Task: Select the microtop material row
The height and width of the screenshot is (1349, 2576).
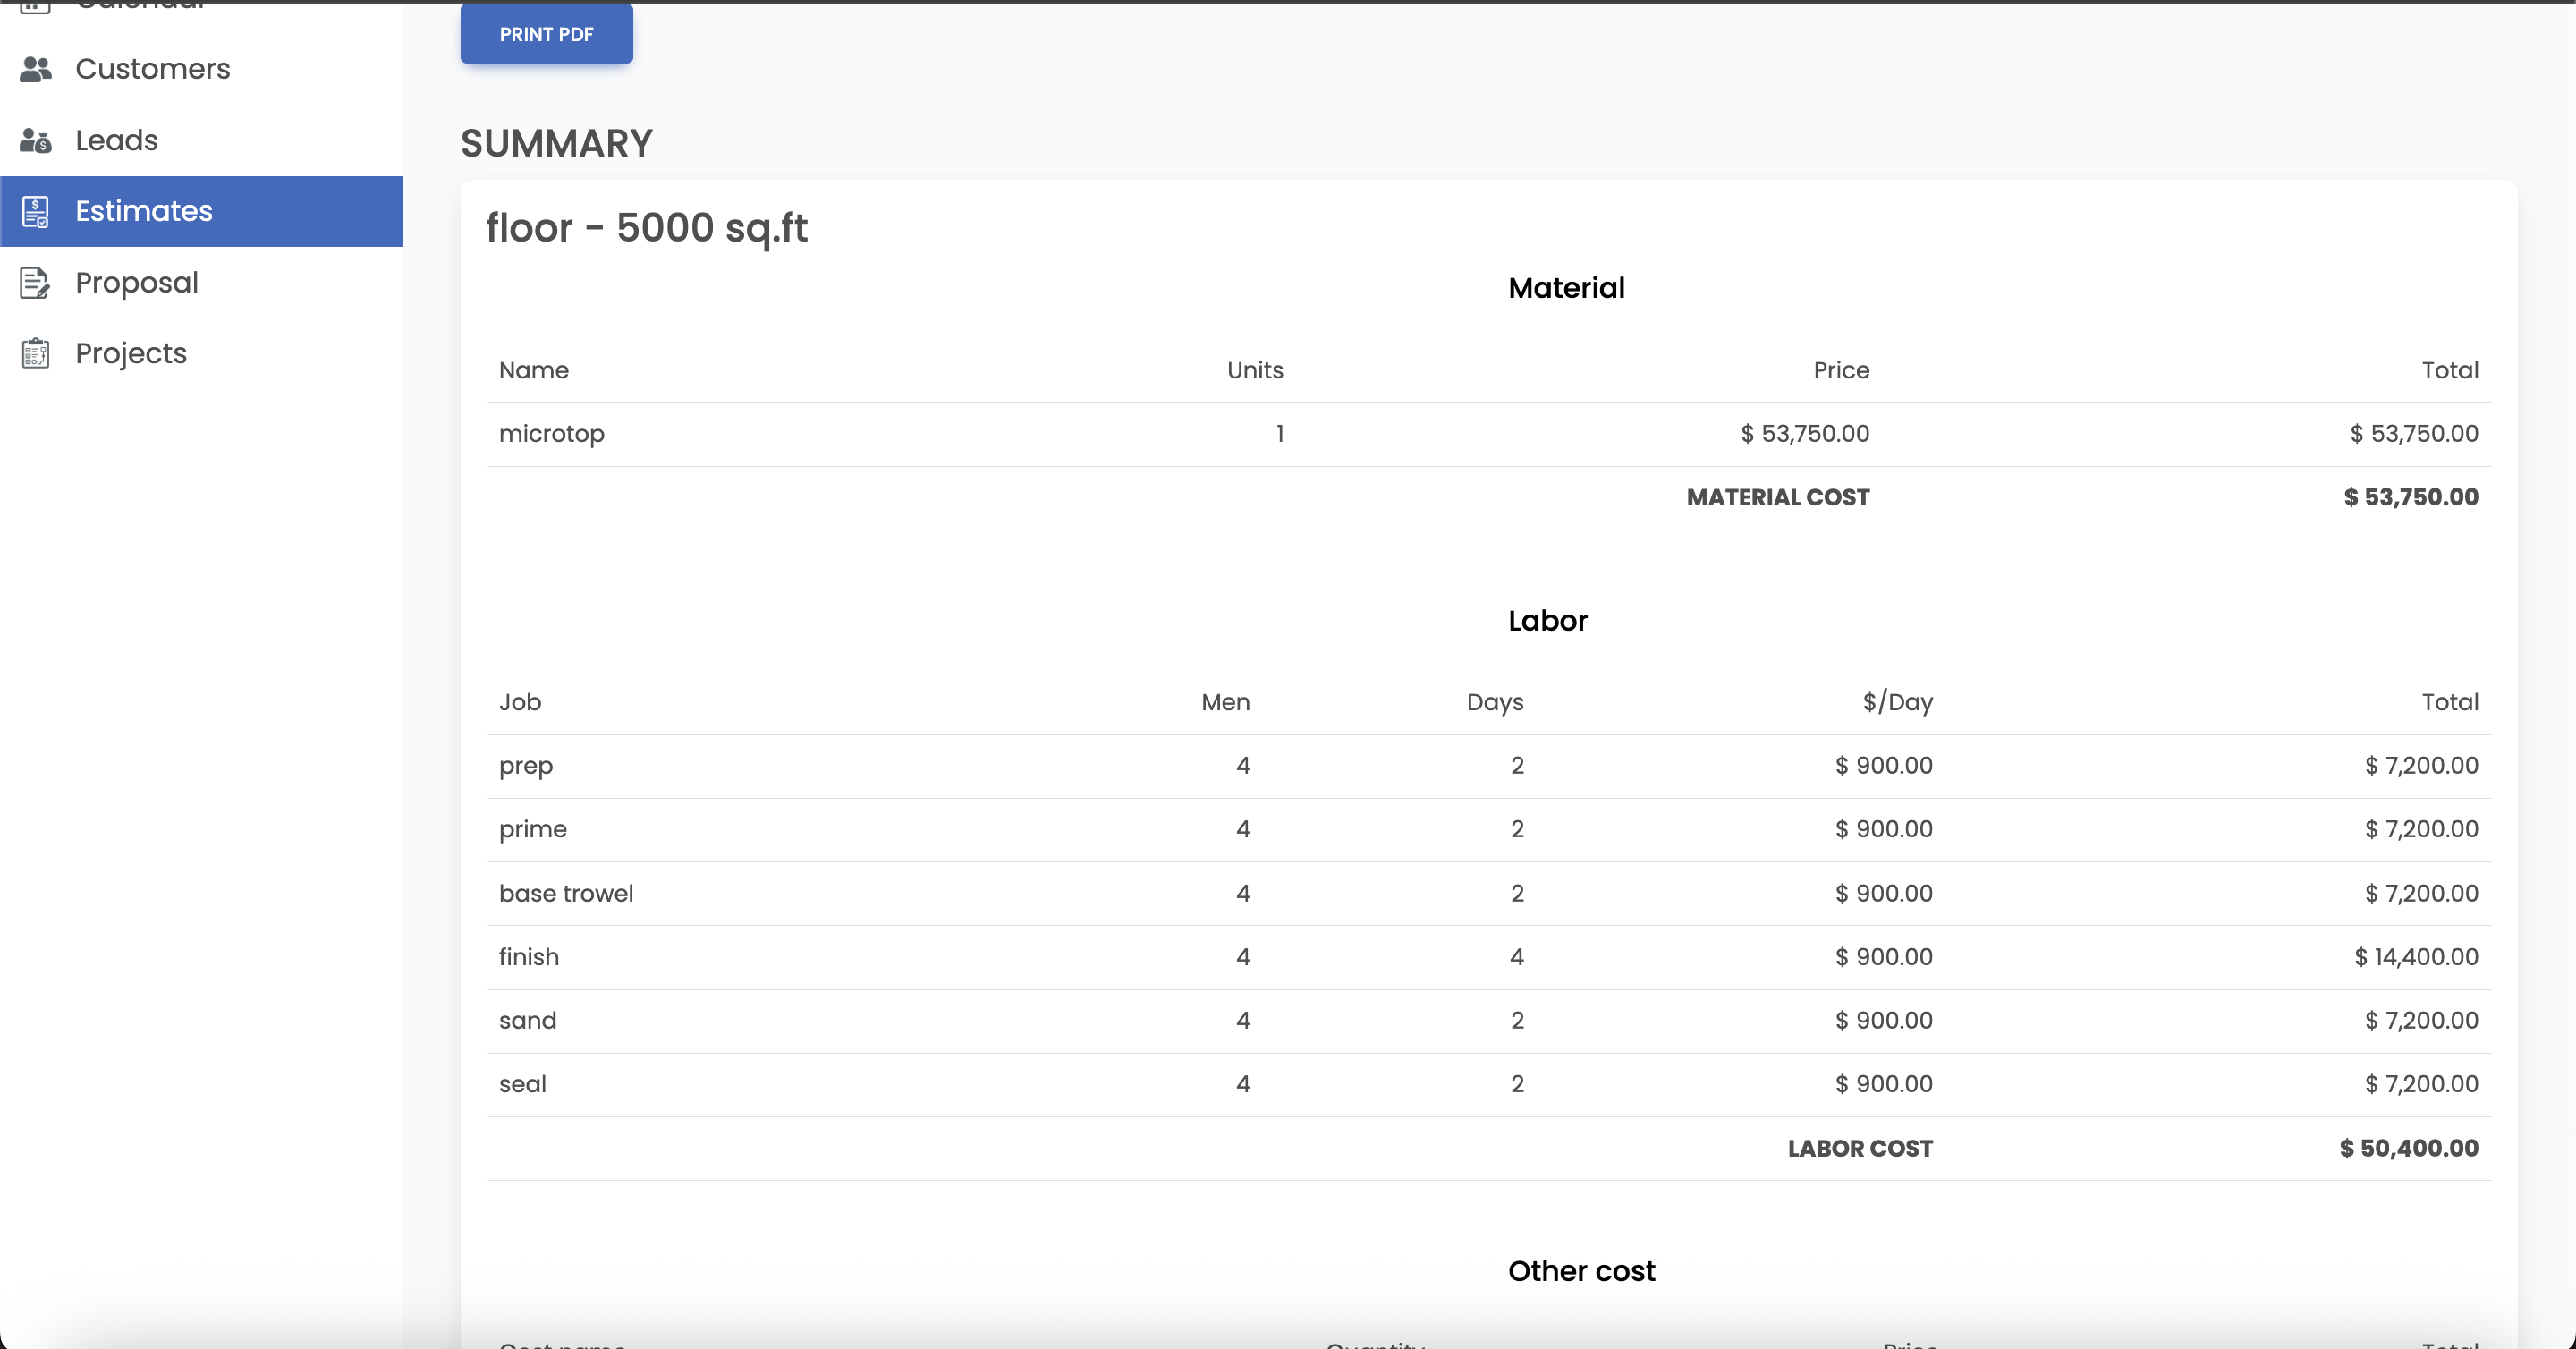Action: click(x=552, y=433)
